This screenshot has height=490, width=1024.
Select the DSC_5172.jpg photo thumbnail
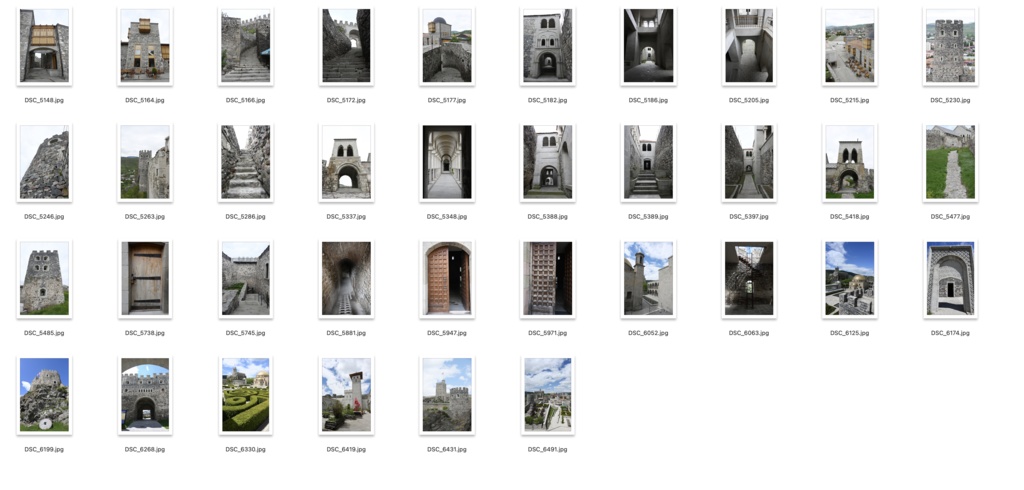pos(346,46)
